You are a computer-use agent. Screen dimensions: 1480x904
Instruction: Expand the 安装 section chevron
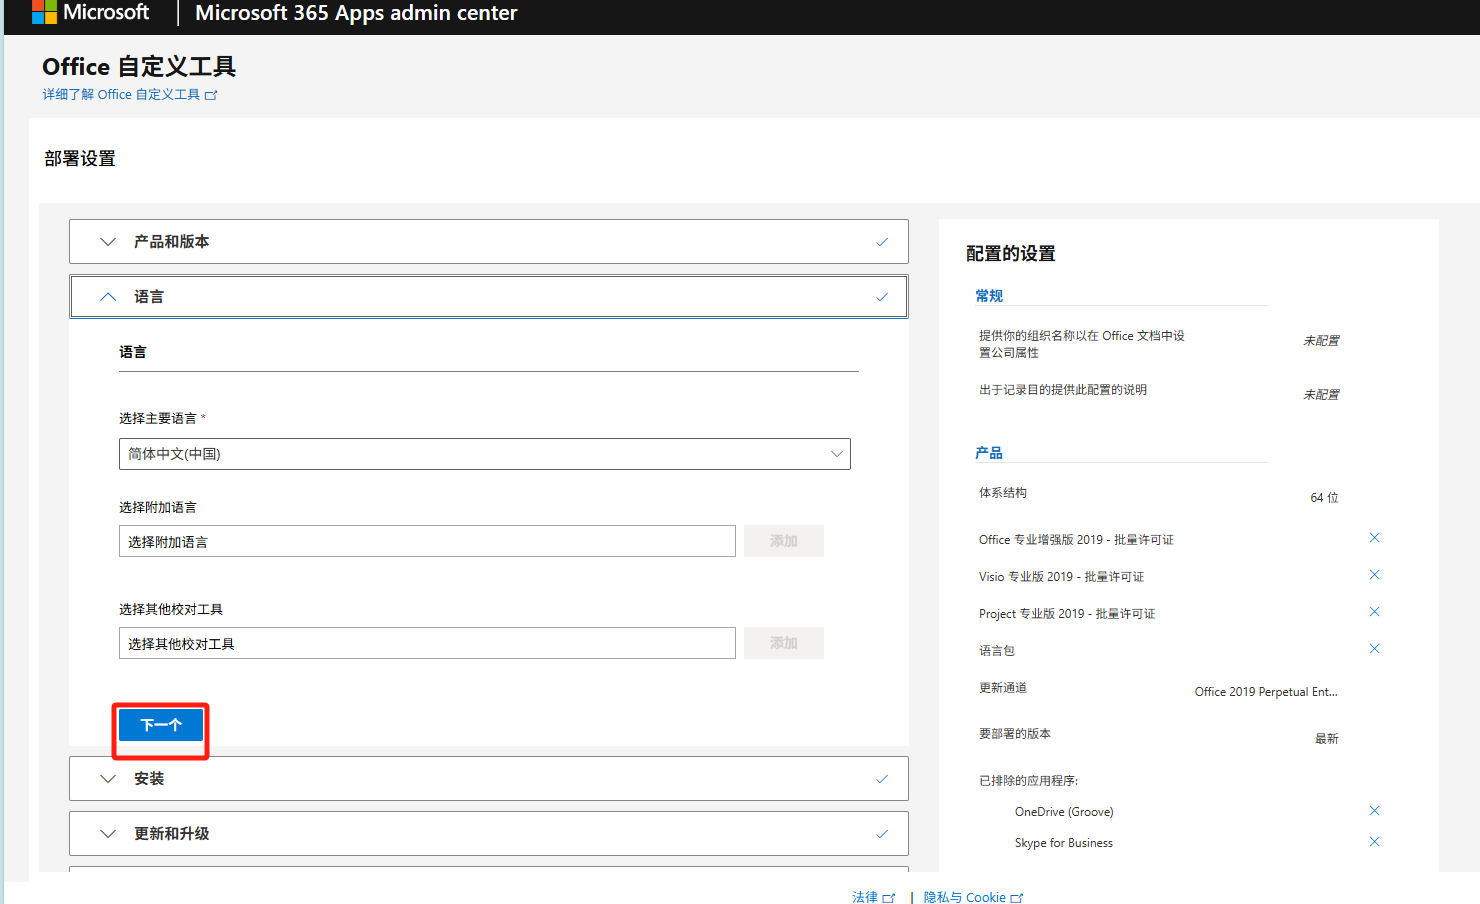point(108,779)
